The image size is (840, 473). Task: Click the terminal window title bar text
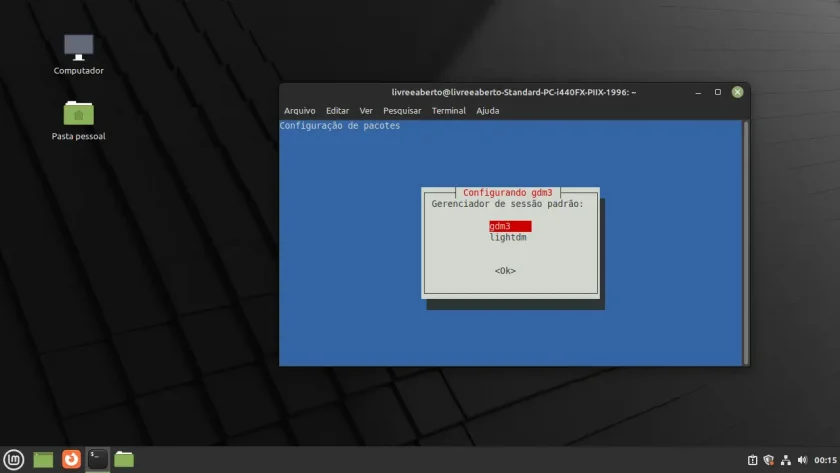click(514, 92)
